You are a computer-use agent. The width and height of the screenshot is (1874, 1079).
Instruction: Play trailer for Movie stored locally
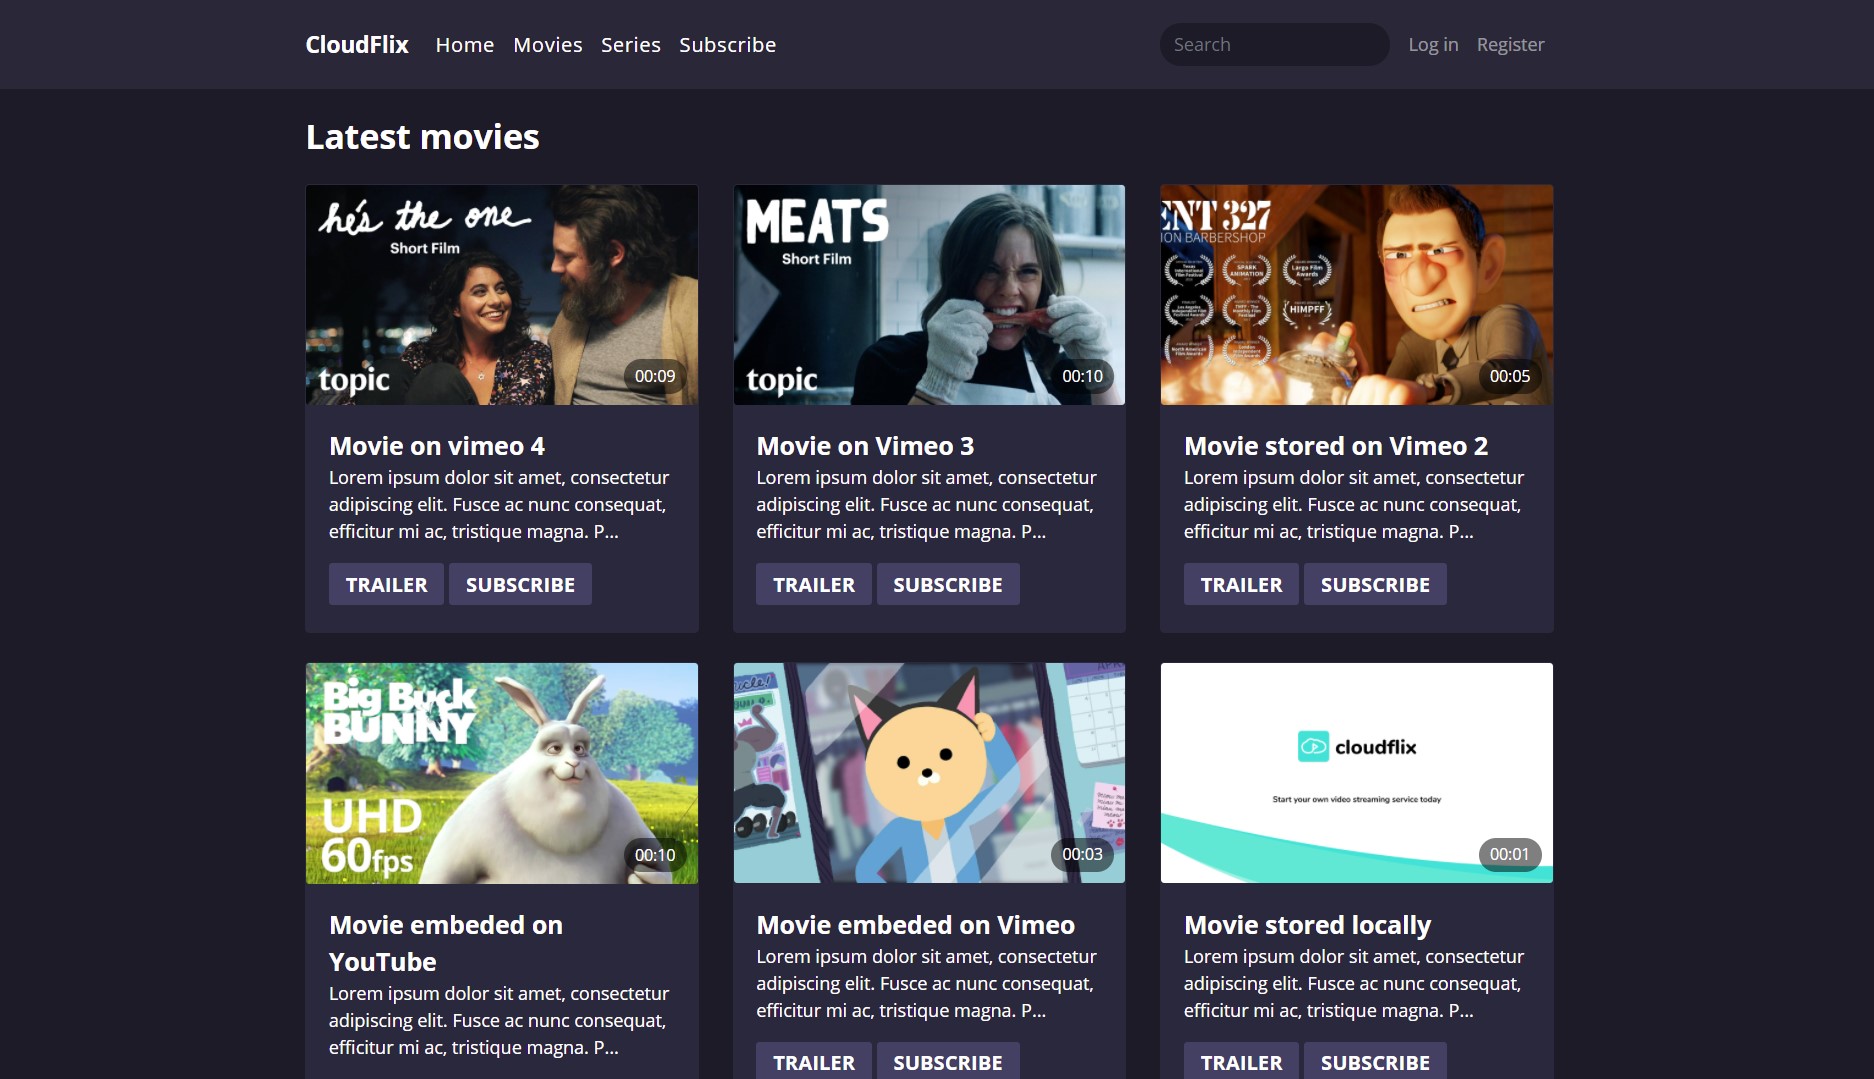point(1241,1061)
